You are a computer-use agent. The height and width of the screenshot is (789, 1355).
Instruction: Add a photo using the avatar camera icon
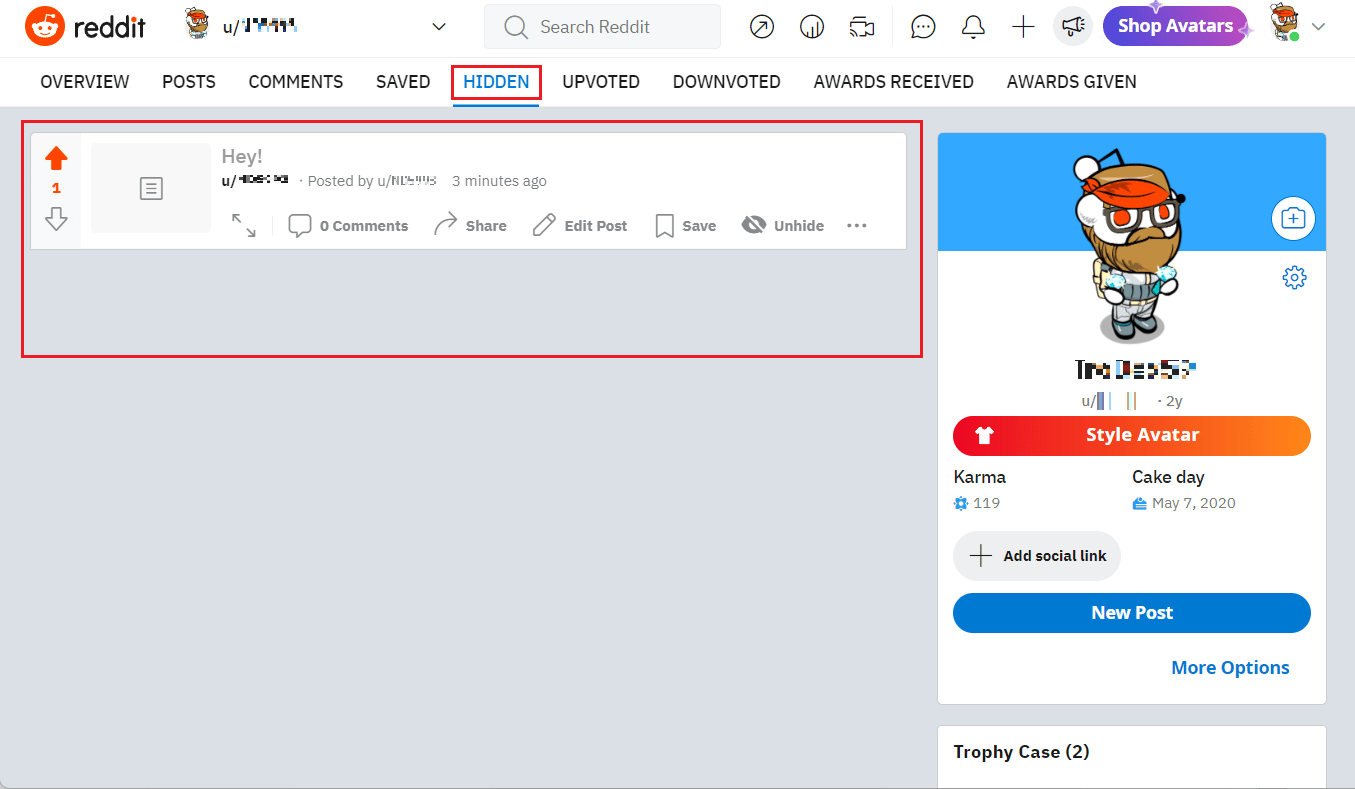pos(1293,218)
